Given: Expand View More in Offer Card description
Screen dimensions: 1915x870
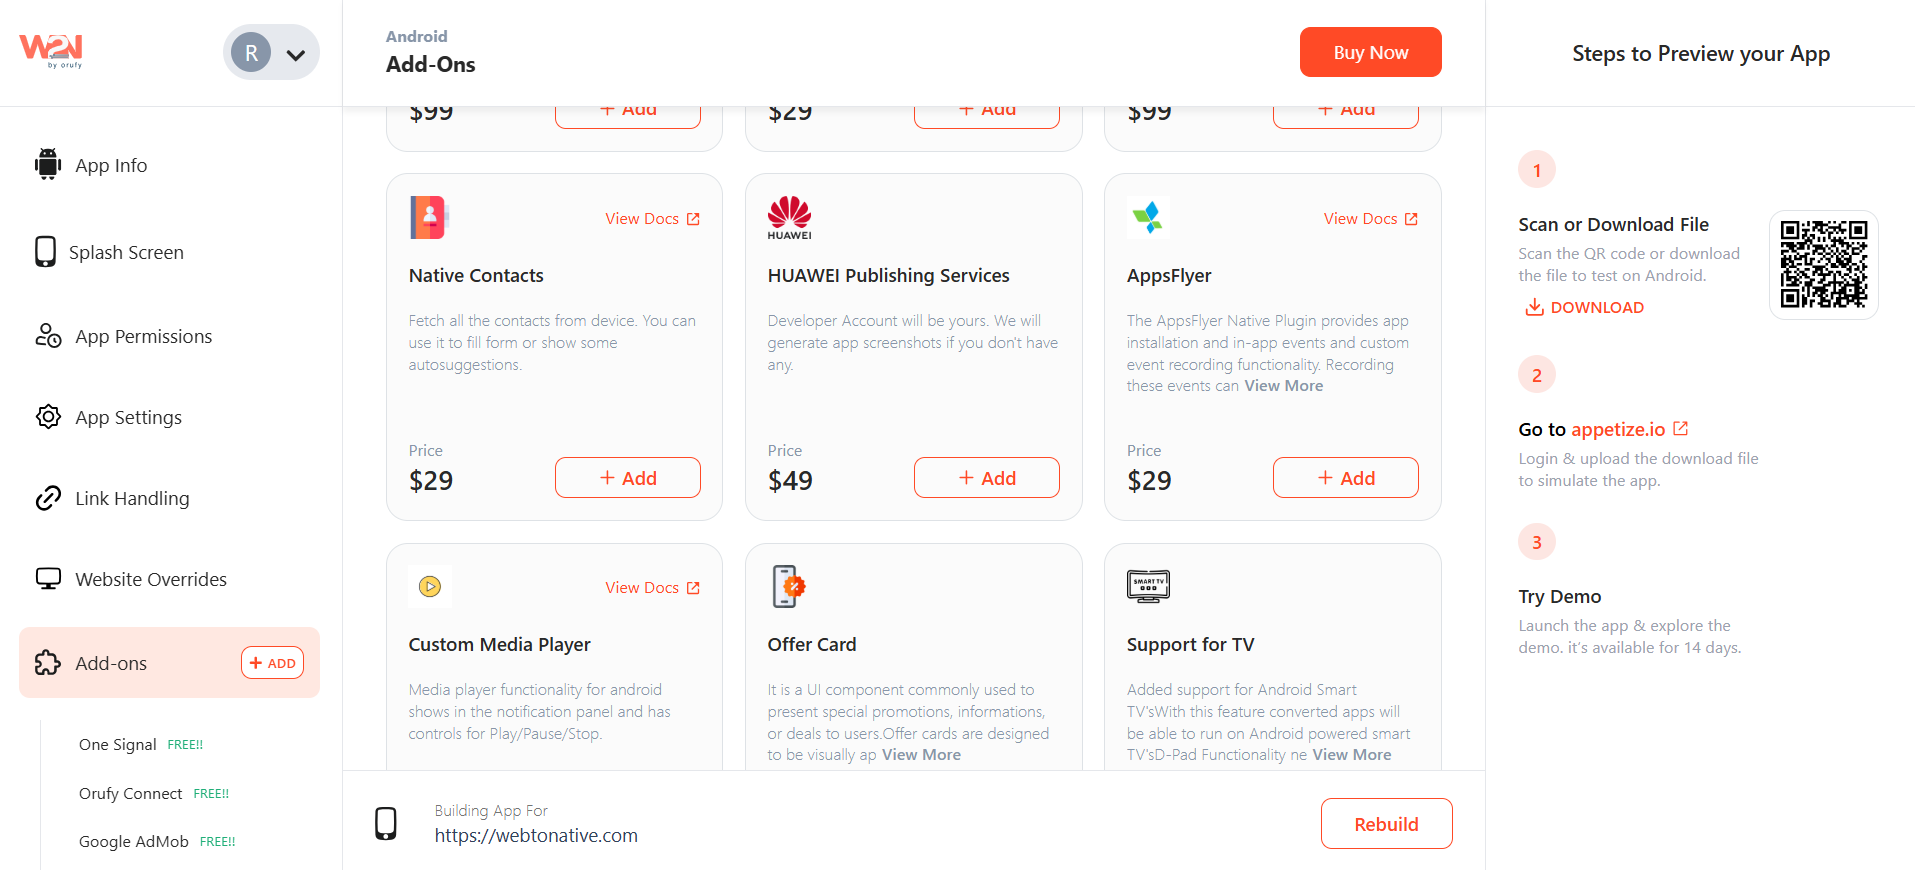Looking at the screenshot, I should point(921,755).
